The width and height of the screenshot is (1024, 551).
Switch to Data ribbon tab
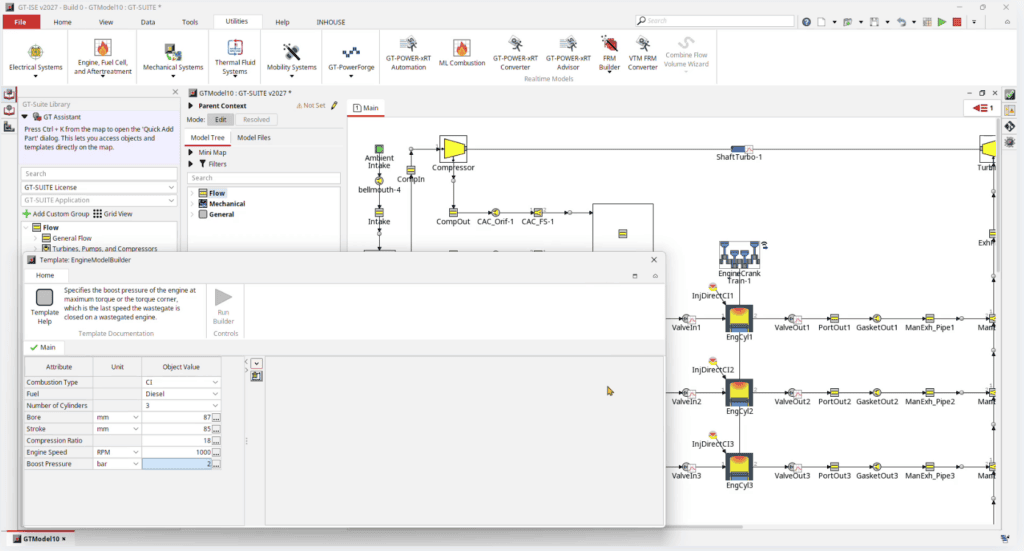tap(148, 22)
